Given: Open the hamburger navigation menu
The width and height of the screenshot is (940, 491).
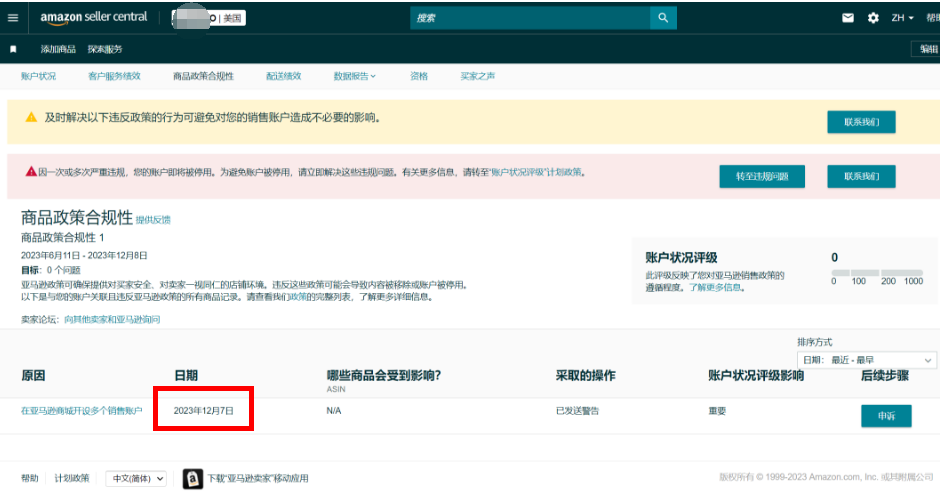Looking at the screenshot, I should tap(13, 18).
